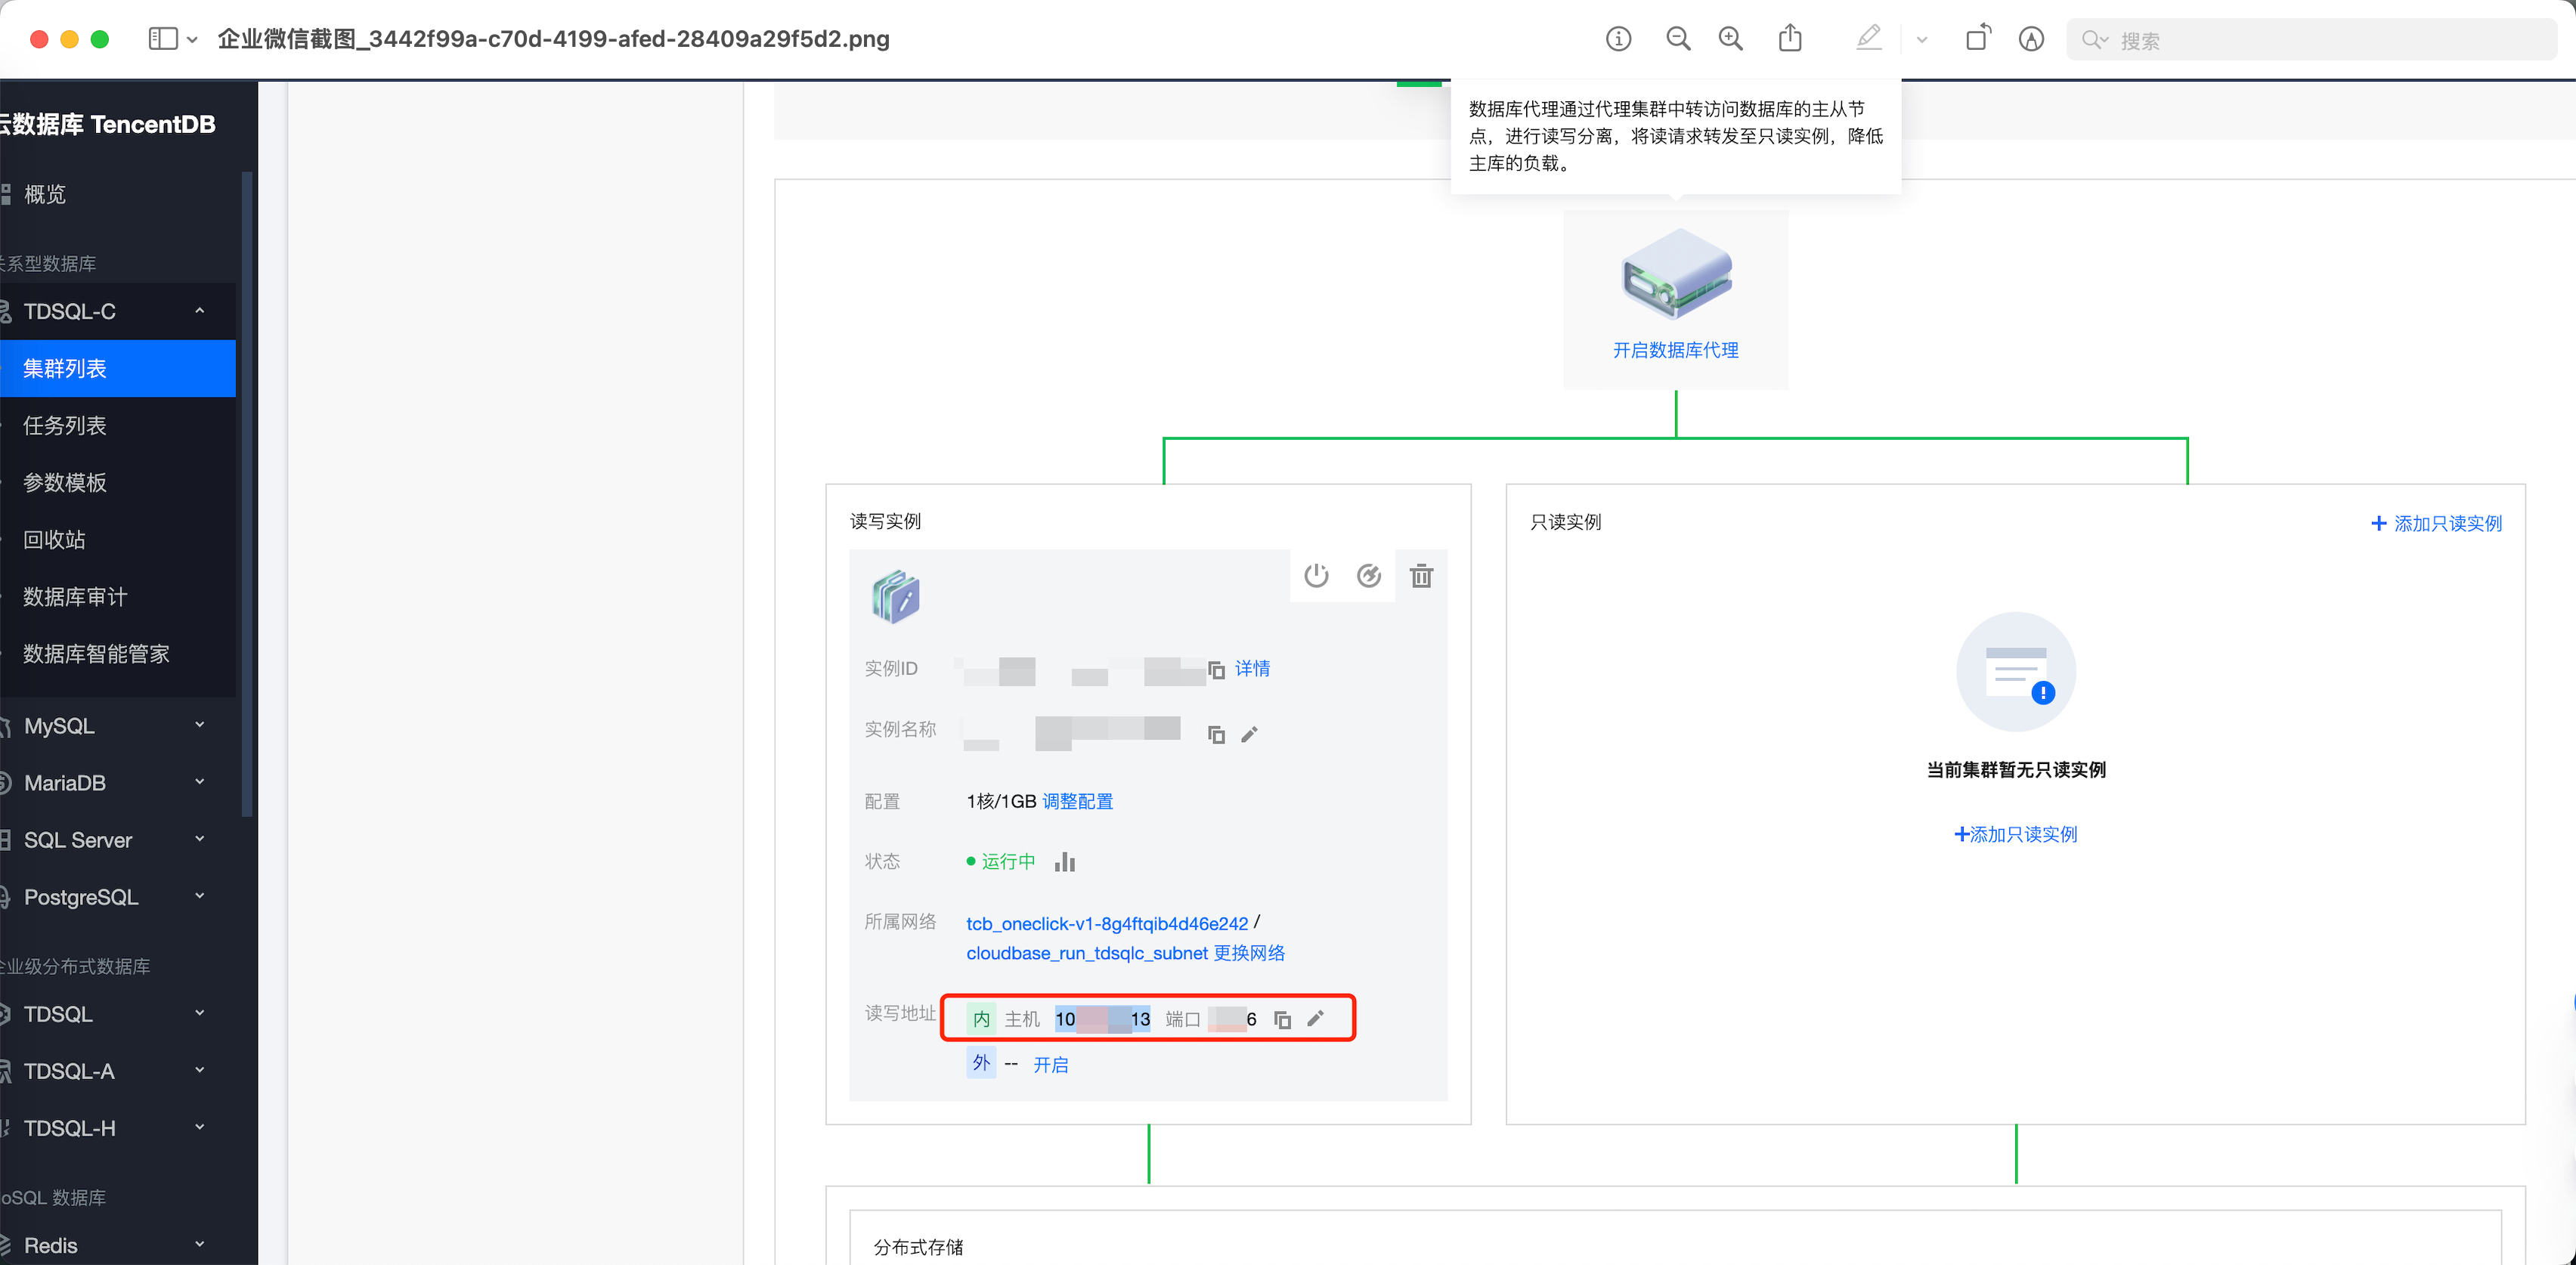Click 开启 to enable the external address
Screen dimensions: 2576x1265
pyautogui.click(x=1050, y=1065)
